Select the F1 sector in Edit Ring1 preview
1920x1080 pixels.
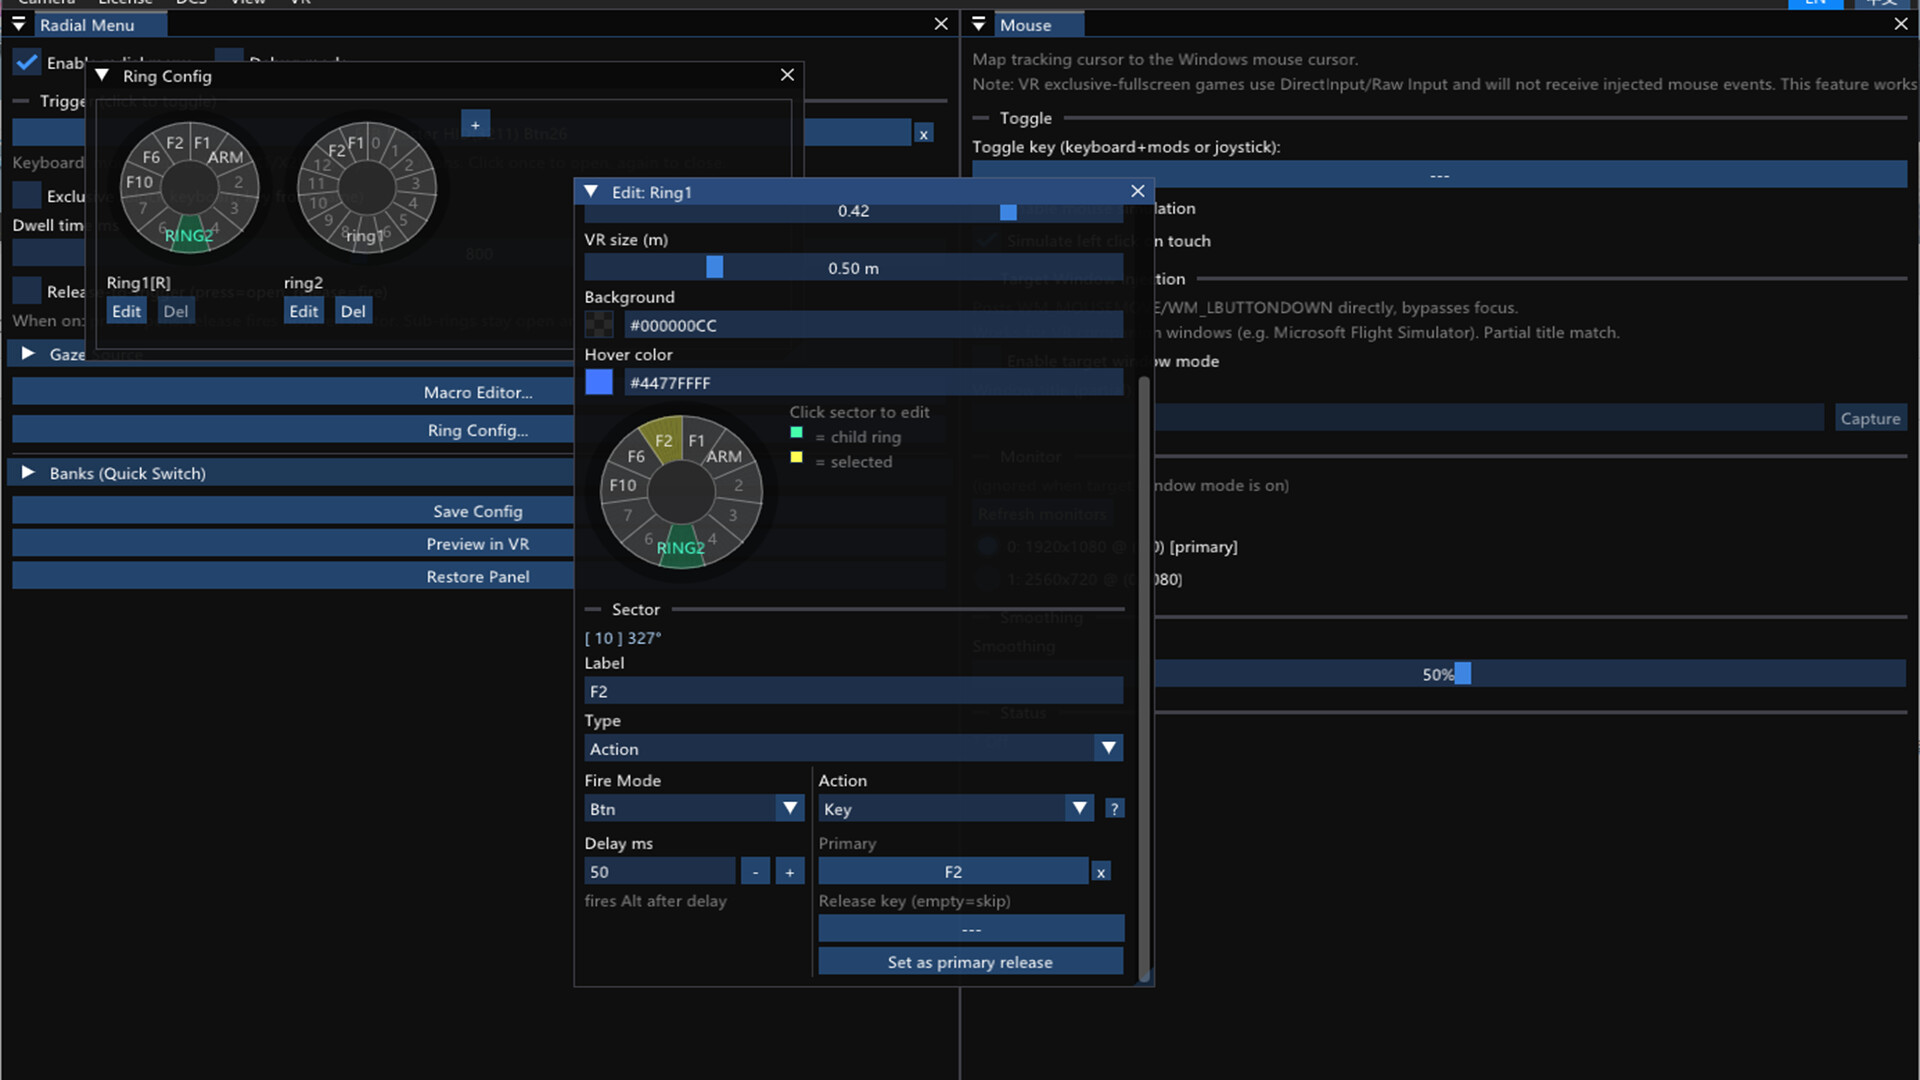coord(697,440)
